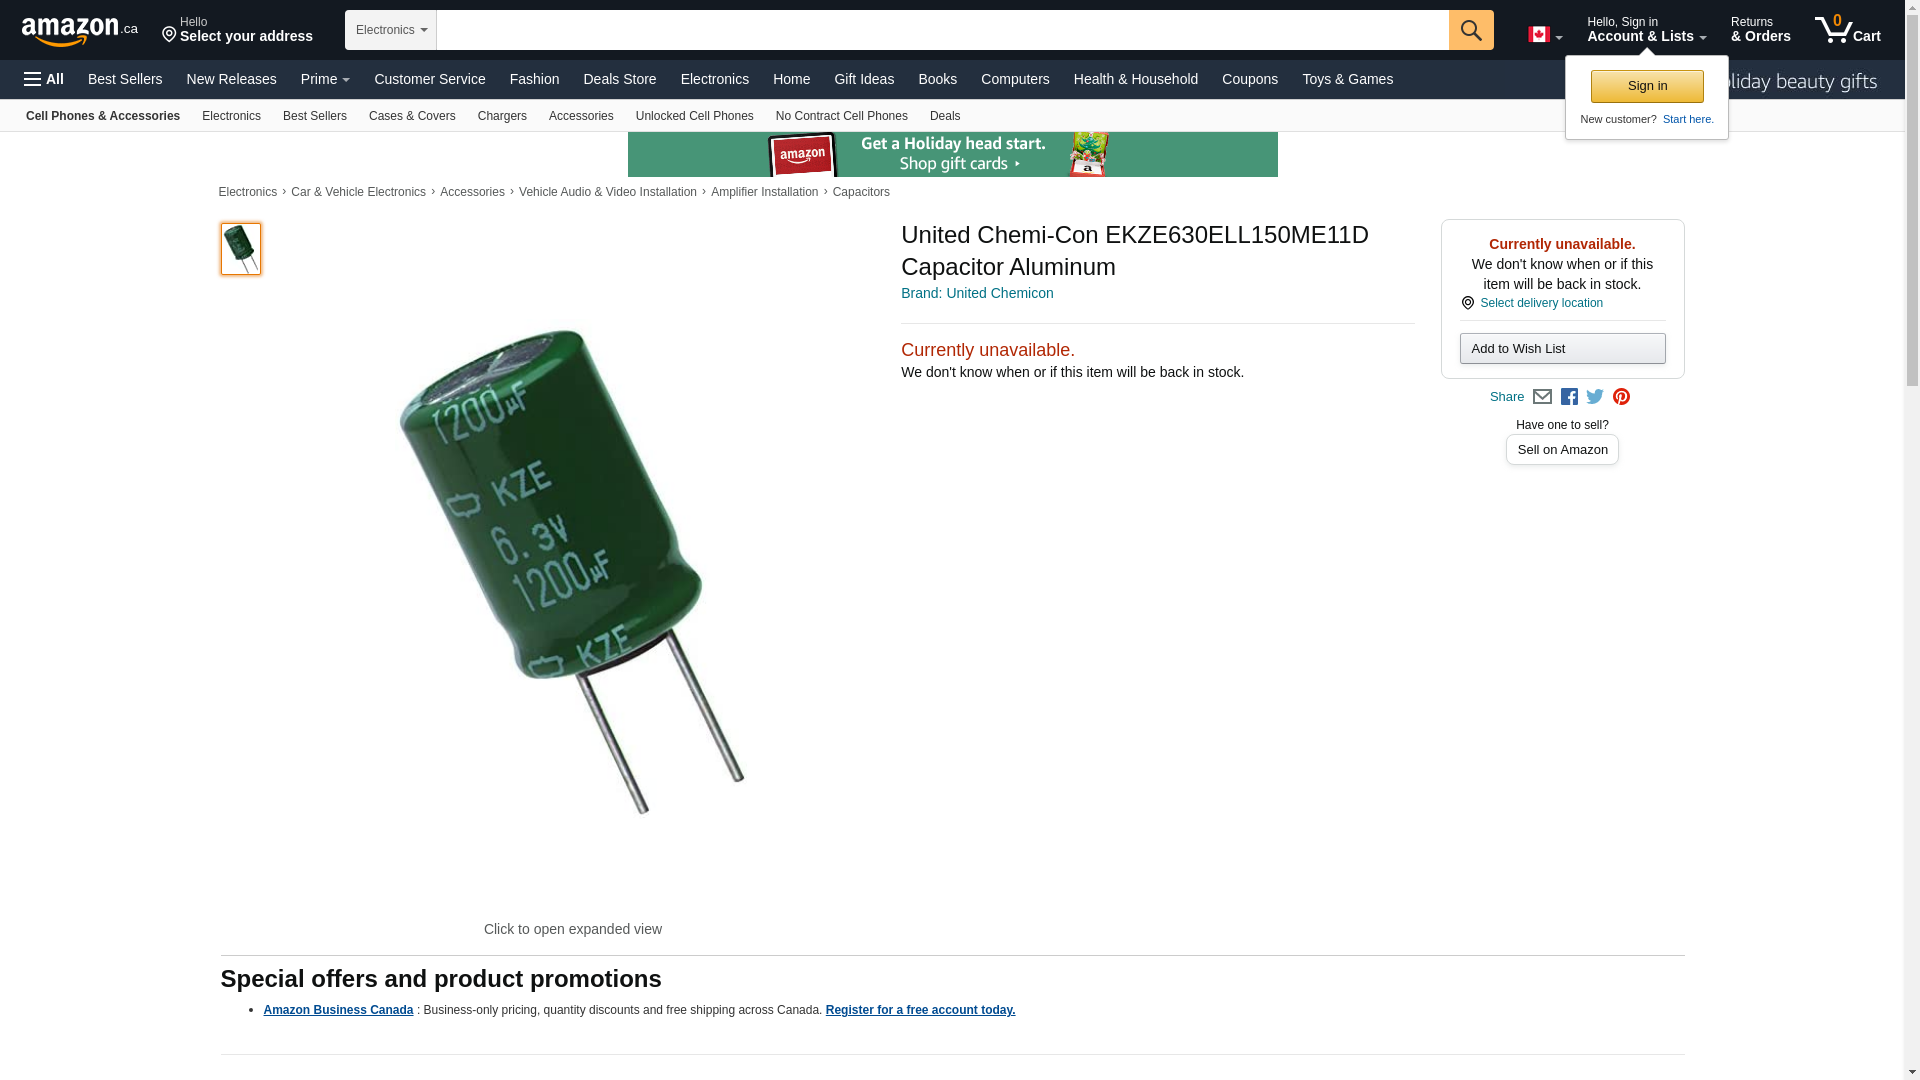Open the Deals Store nav item
Screen dimensions: 1920x1080
coord(619,79)
